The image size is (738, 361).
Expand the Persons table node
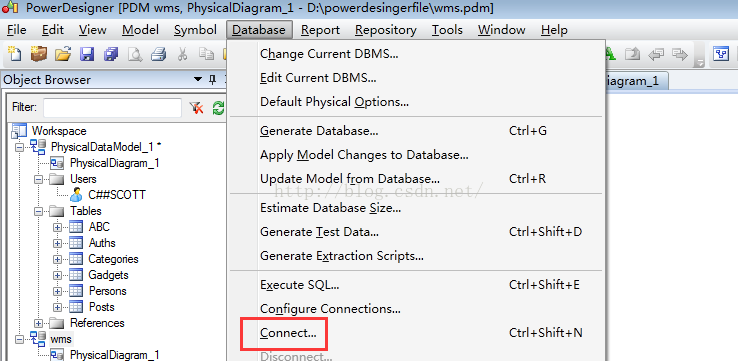57,291
